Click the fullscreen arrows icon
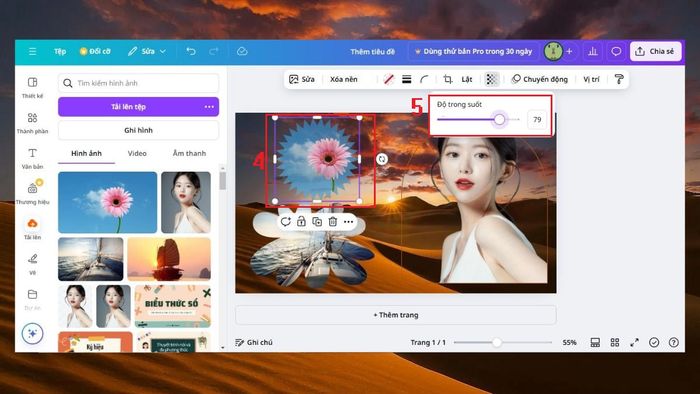 coord(634,342)
